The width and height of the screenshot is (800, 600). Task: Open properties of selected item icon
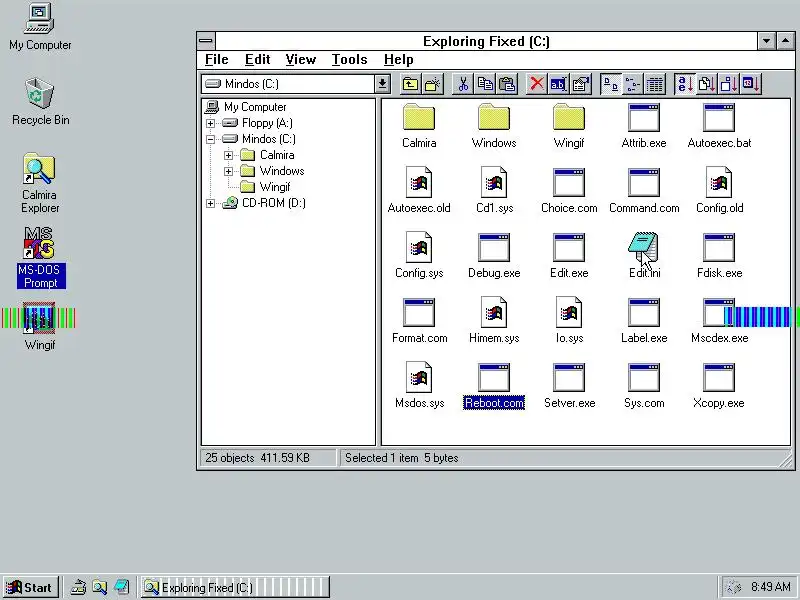tap(581, 84)
